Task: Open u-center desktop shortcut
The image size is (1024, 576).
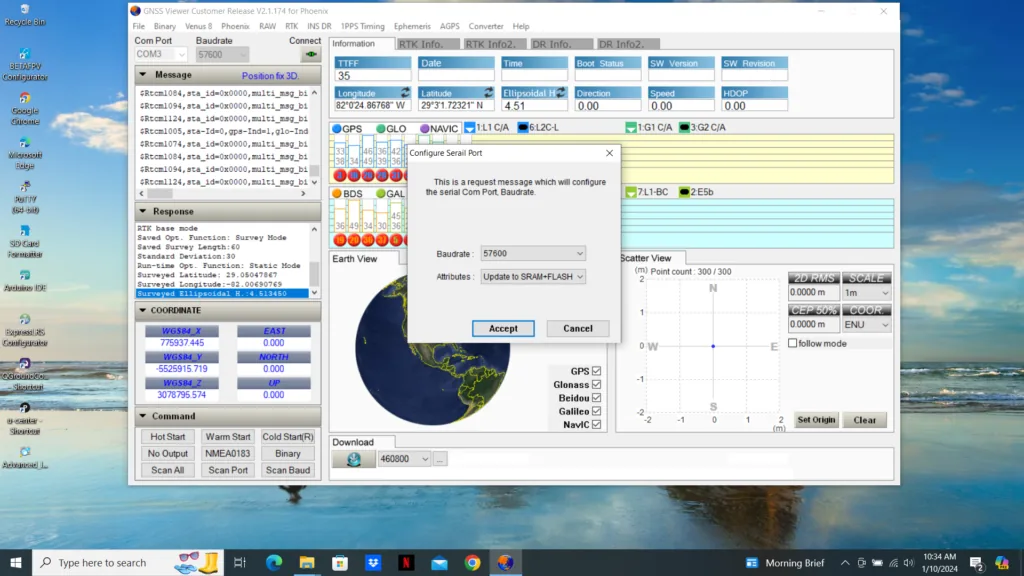Action: click(25, 419)
